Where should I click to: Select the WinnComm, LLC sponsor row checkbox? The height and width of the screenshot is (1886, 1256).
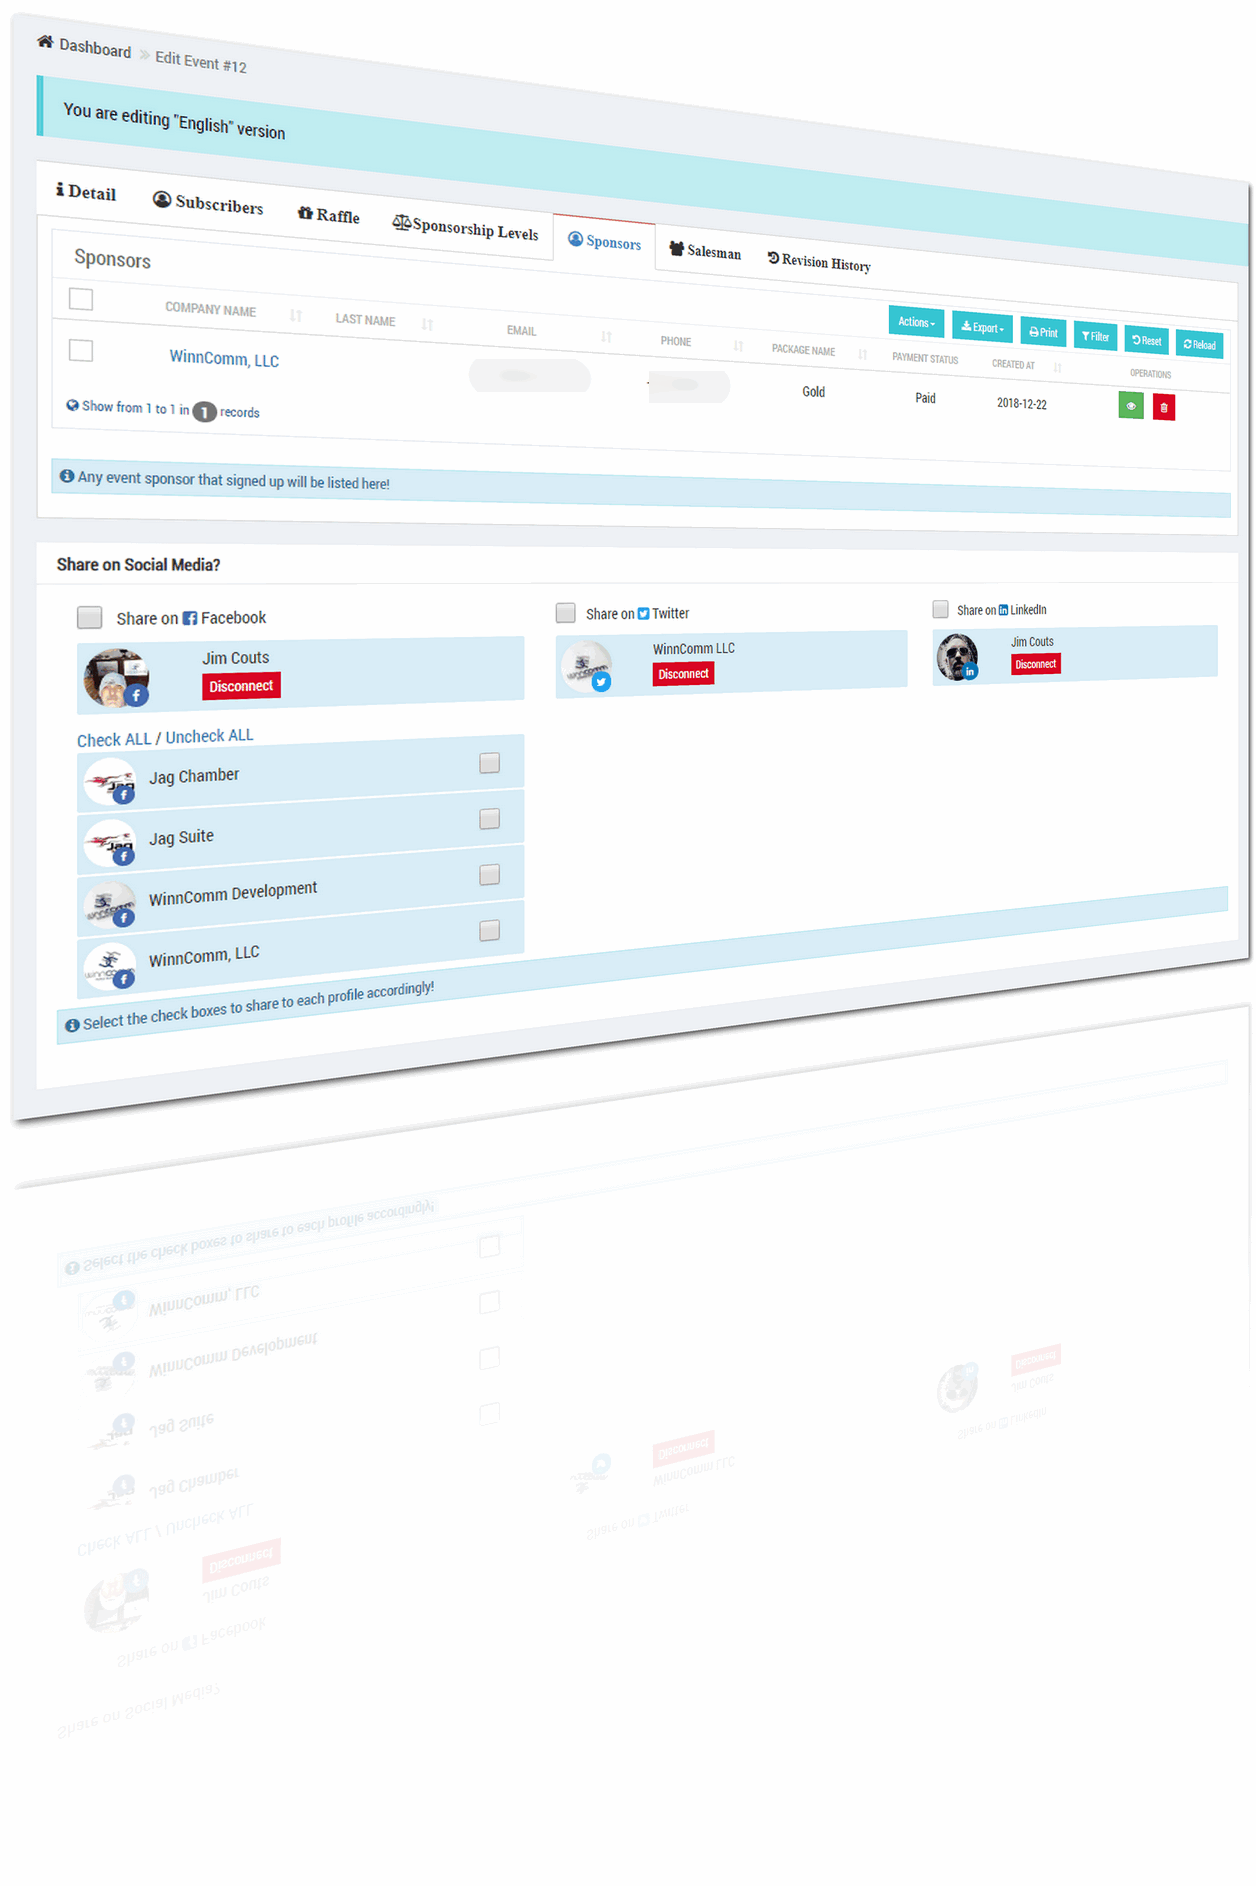tap(81, 350)
